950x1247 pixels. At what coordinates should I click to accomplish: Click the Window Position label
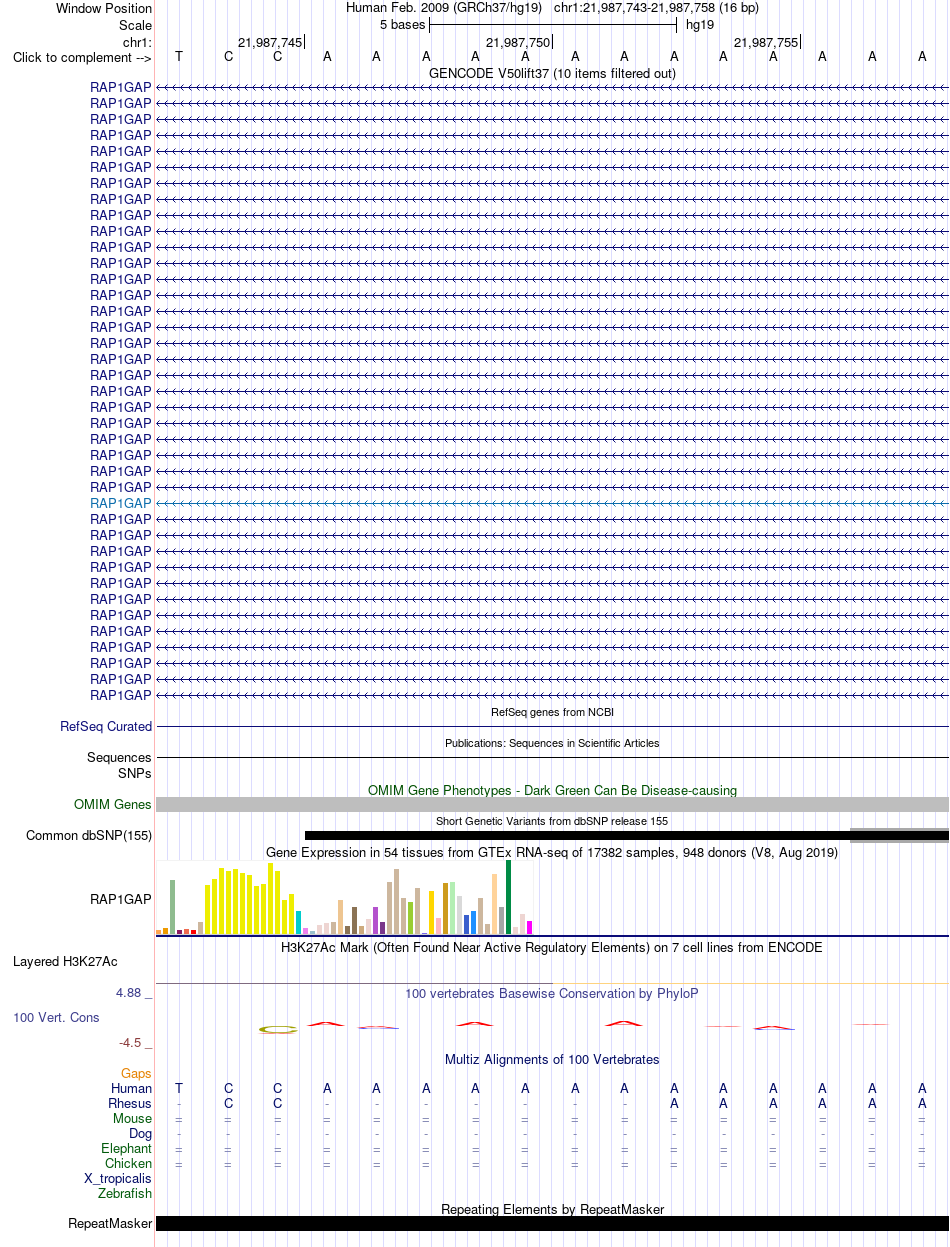coord(104,8)
